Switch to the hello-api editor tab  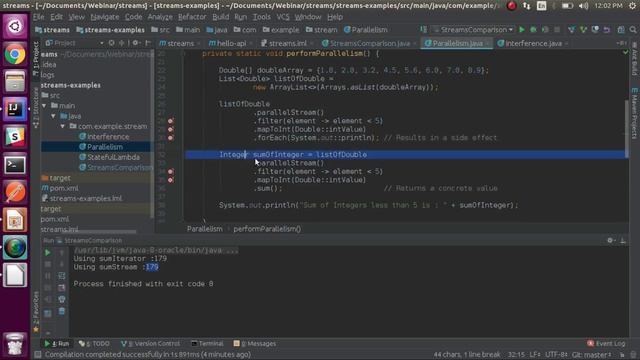(231, 43)
